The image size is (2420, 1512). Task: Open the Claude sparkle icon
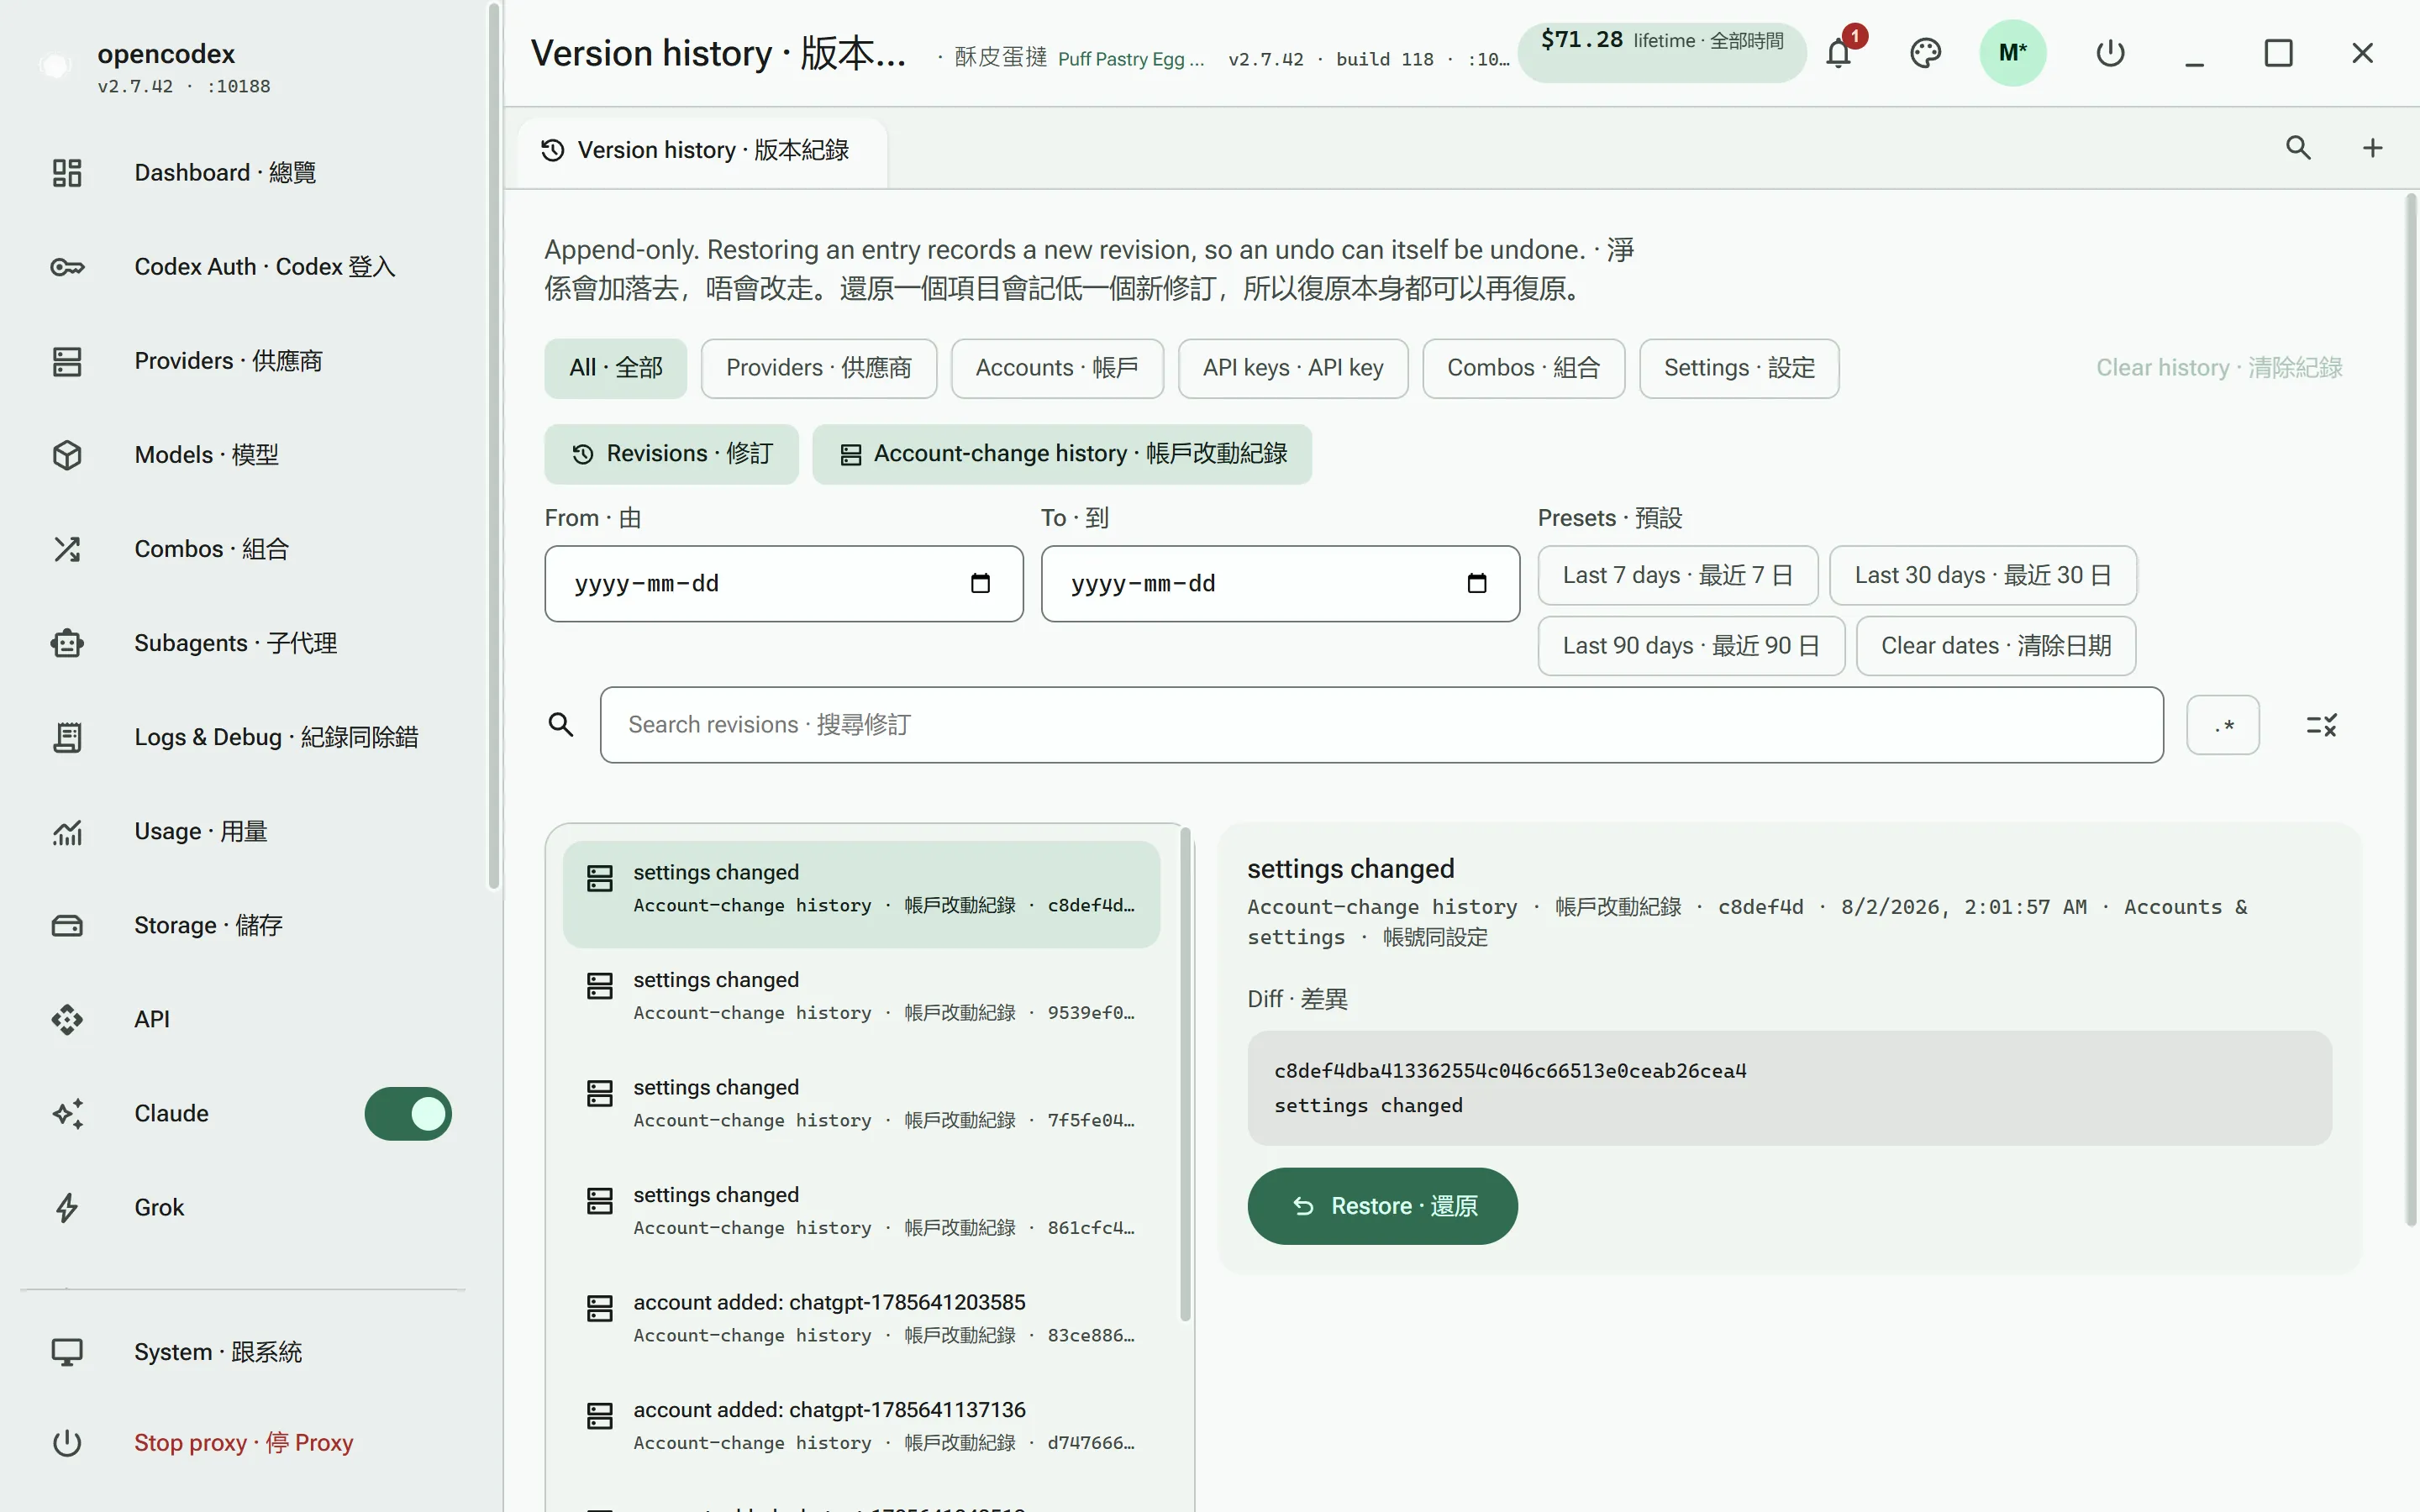[x=67, y=1113]
